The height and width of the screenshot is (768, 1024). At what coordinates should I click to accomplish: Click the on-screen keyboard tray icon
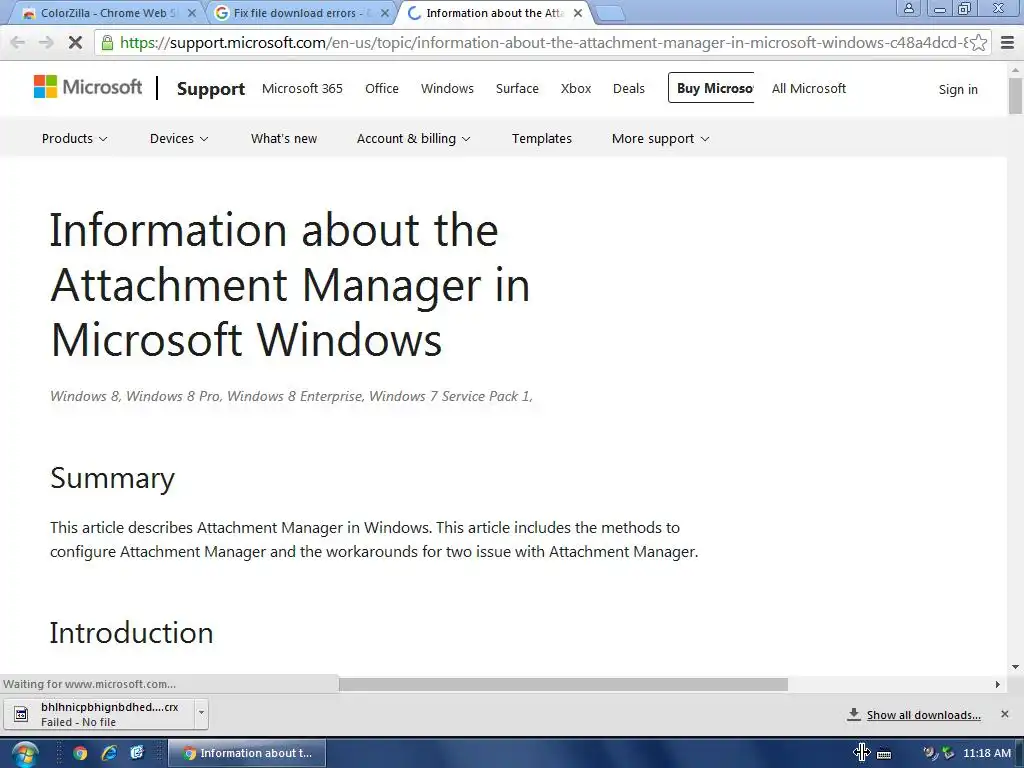click(x=884, y=754)
